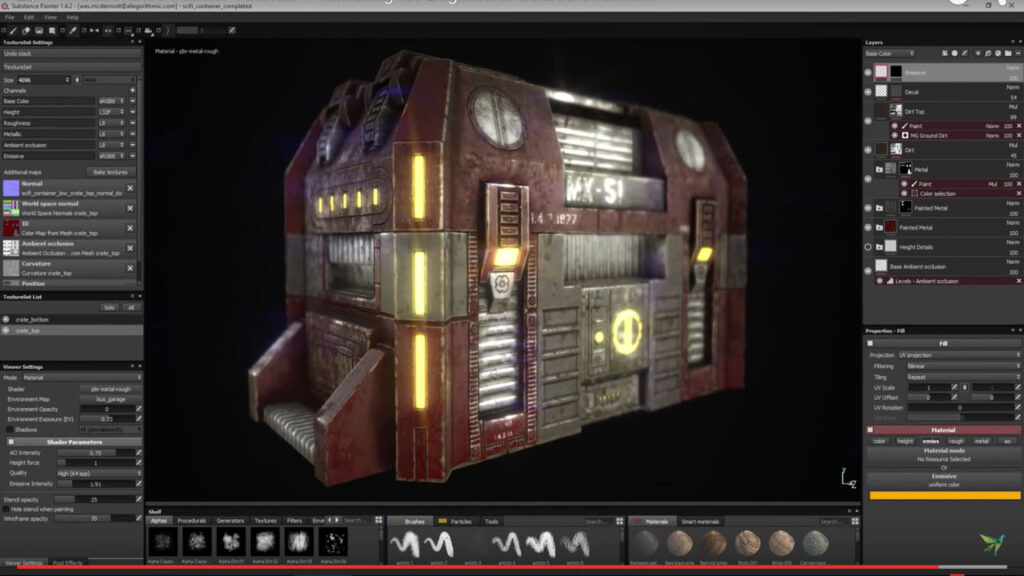Add a new channel with plus icon
This screenshot has width=1024, height=576.
click(133, 90)
